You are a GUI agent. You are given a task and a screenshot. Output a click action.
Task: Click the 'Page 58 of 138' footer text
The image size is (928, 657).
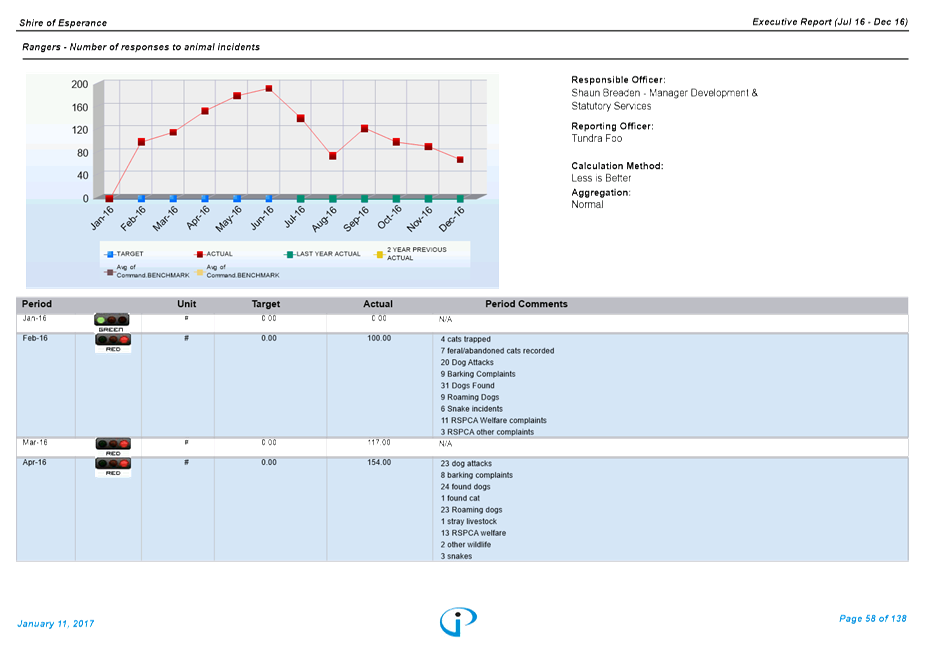[872, 619]
